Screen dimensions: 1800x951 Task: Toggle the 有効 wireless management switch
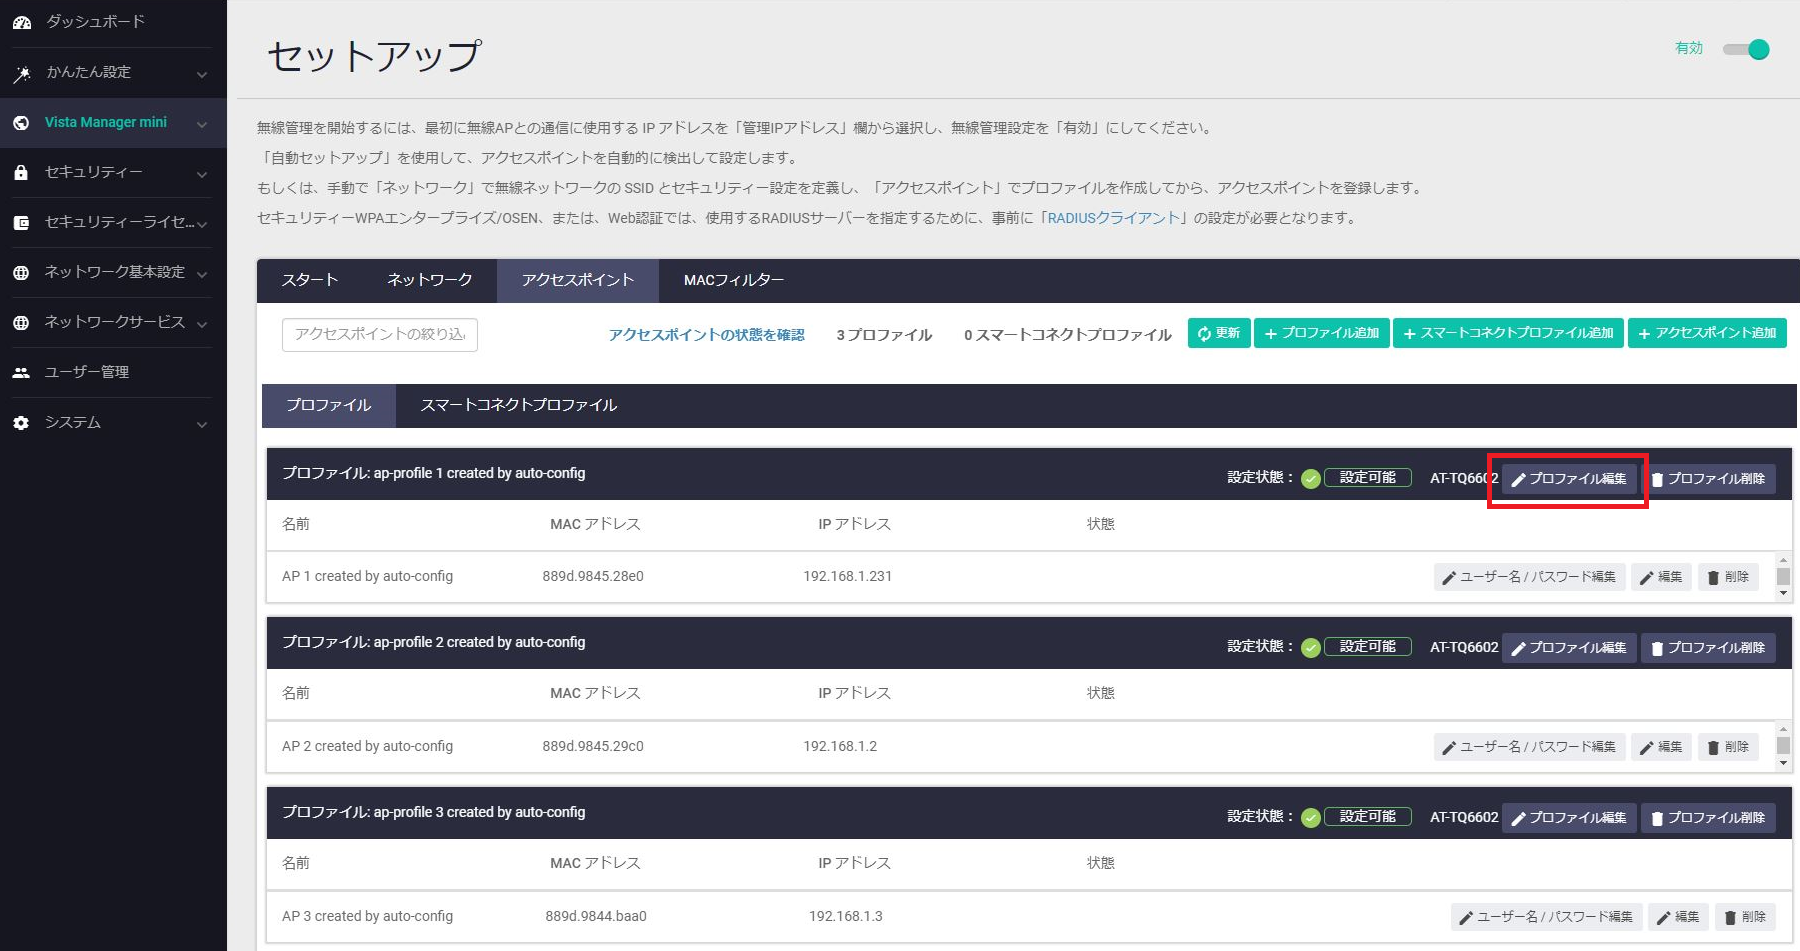click(1747, 49)
